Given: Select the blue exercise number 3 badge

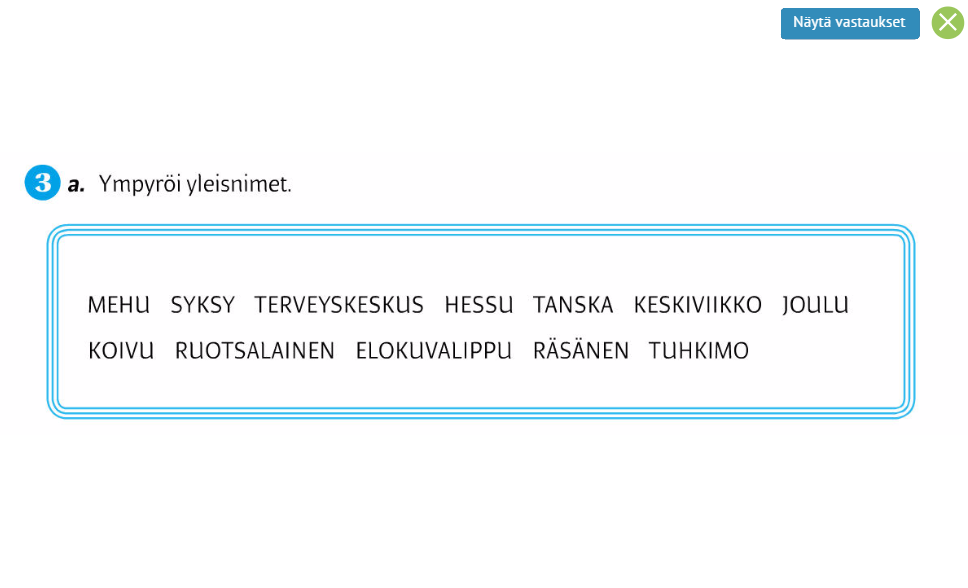Looking at the screenshot, I should coord(43,183).
